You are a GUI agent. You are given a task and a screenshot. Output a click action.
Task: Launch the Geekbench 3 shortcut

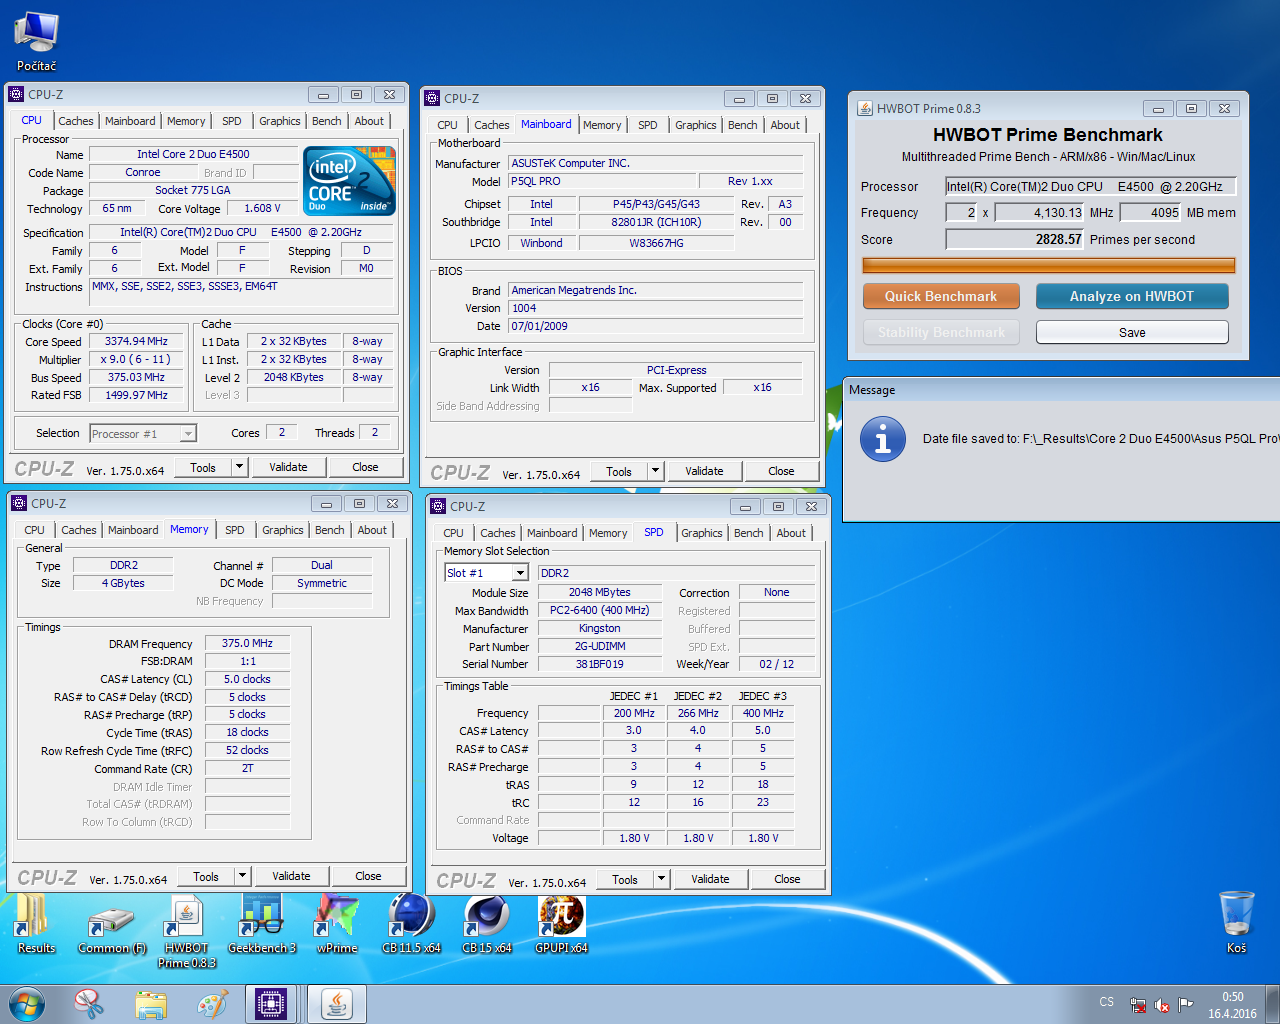coord(262,925)
